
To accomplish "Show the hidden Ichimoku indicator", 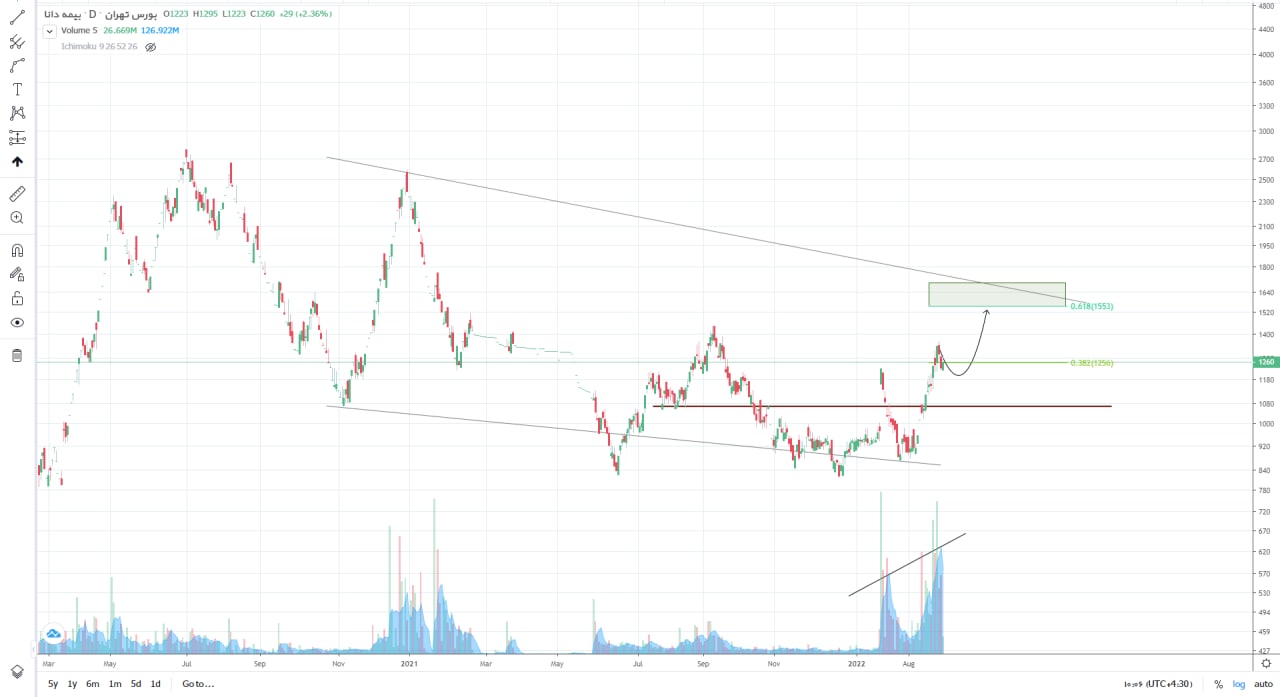I will [151, 47].
